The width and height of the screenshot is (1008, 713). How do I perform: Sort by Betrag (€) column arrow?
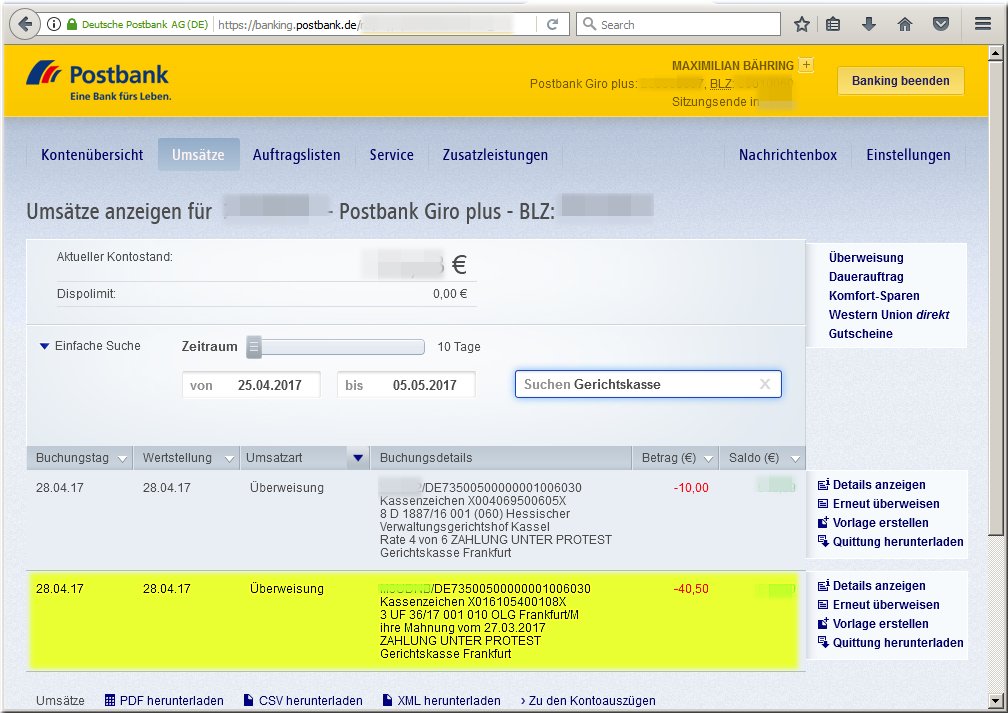coord(708,459)
